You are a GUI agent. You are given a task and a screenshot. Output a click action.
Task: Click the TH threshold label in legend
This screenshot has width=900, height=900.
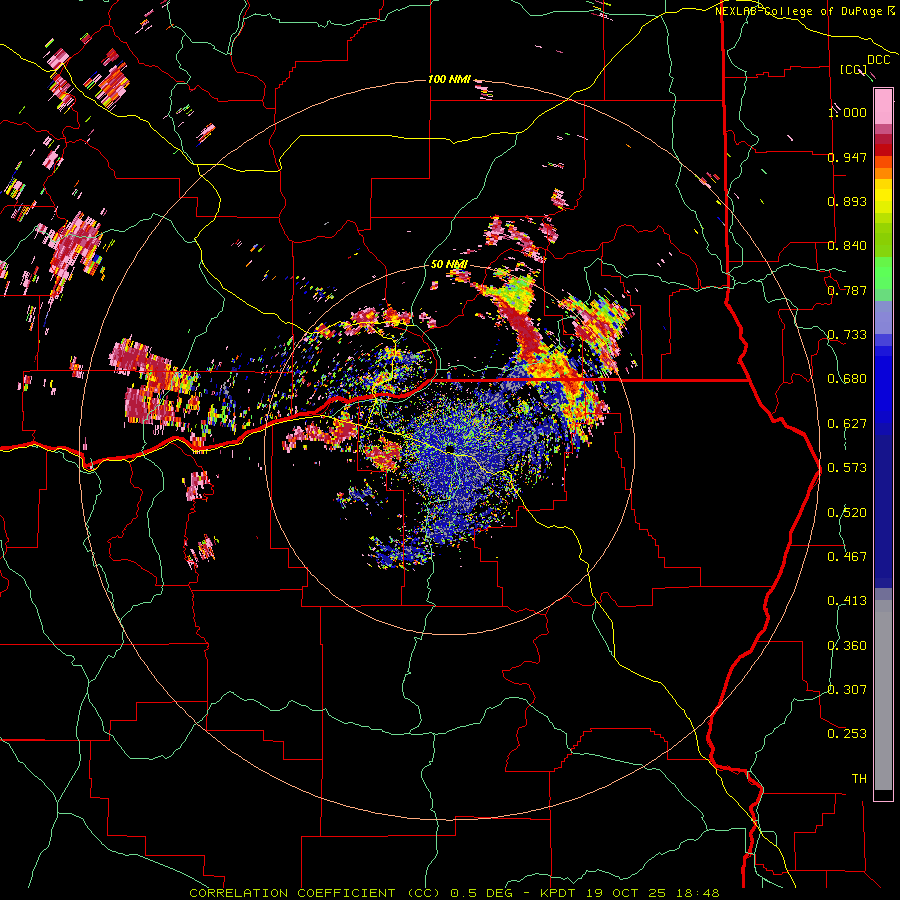859,779
